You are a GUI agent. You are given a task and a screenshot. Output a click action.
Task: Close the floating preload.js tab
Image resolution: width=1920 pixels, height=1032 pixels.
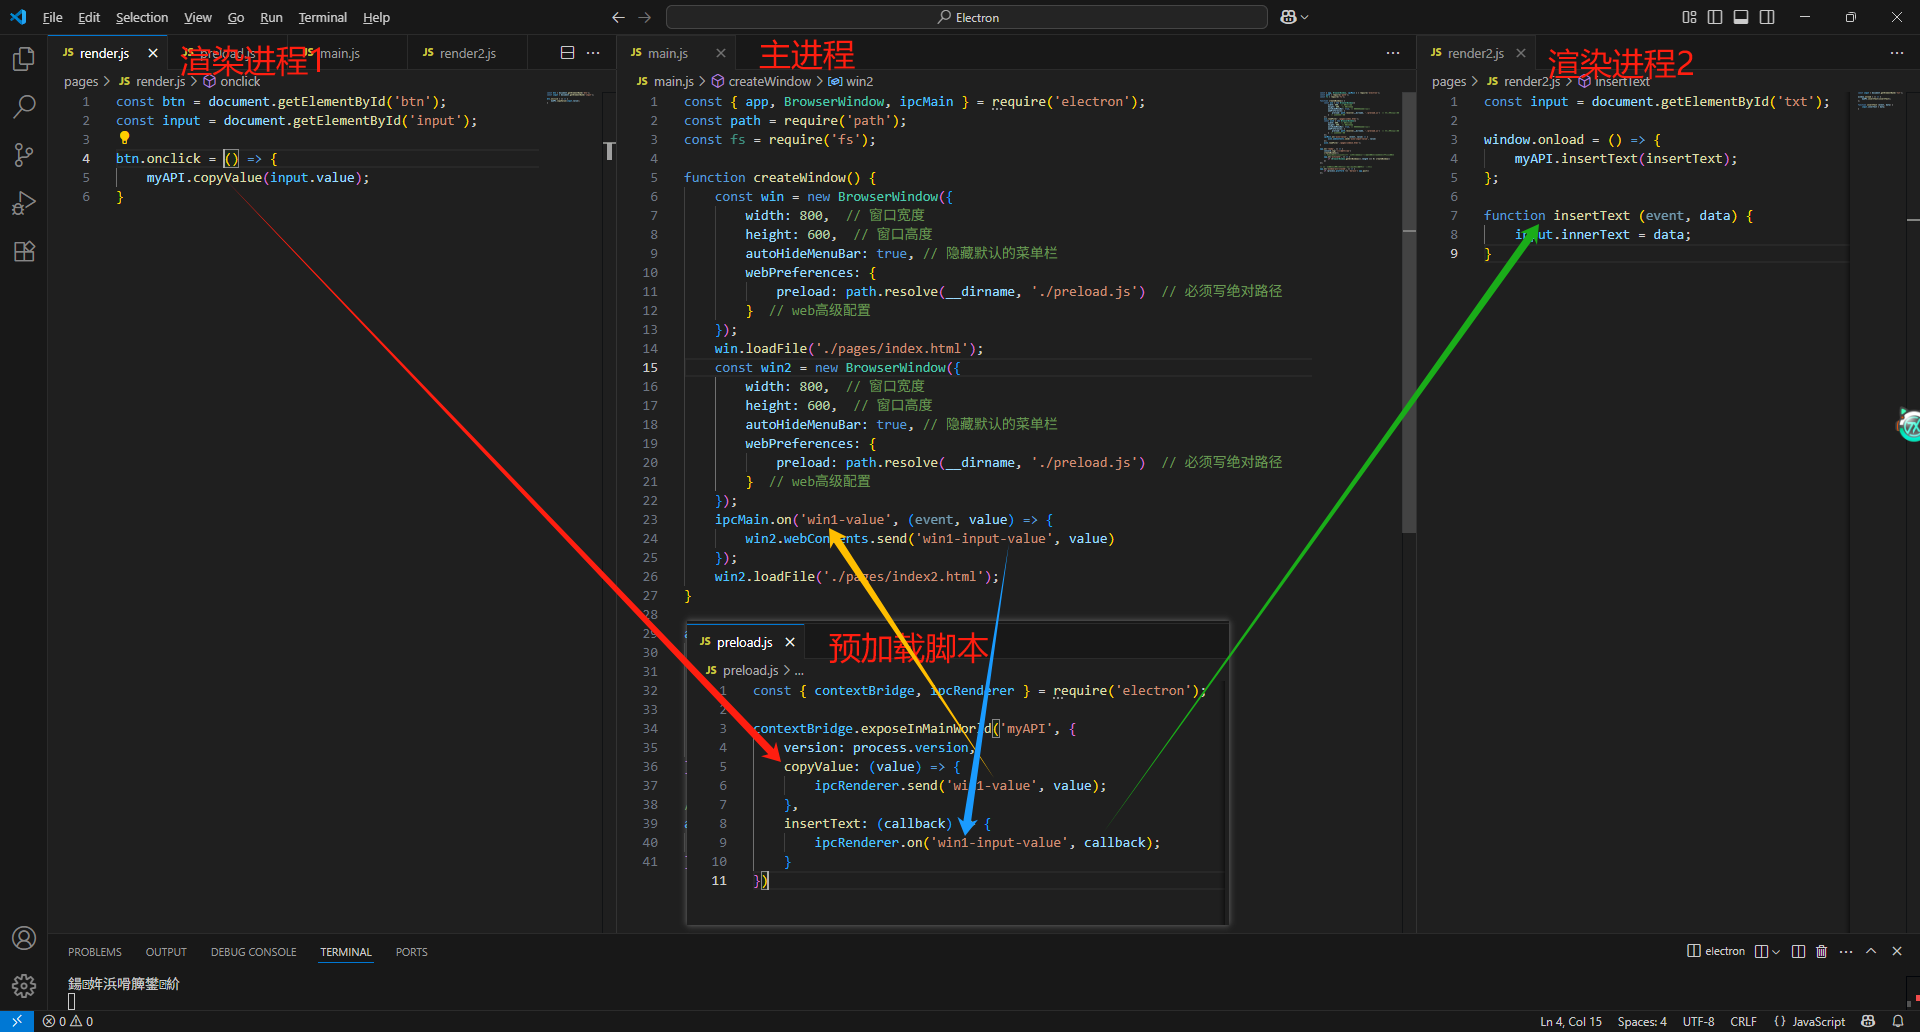(790, 642)
